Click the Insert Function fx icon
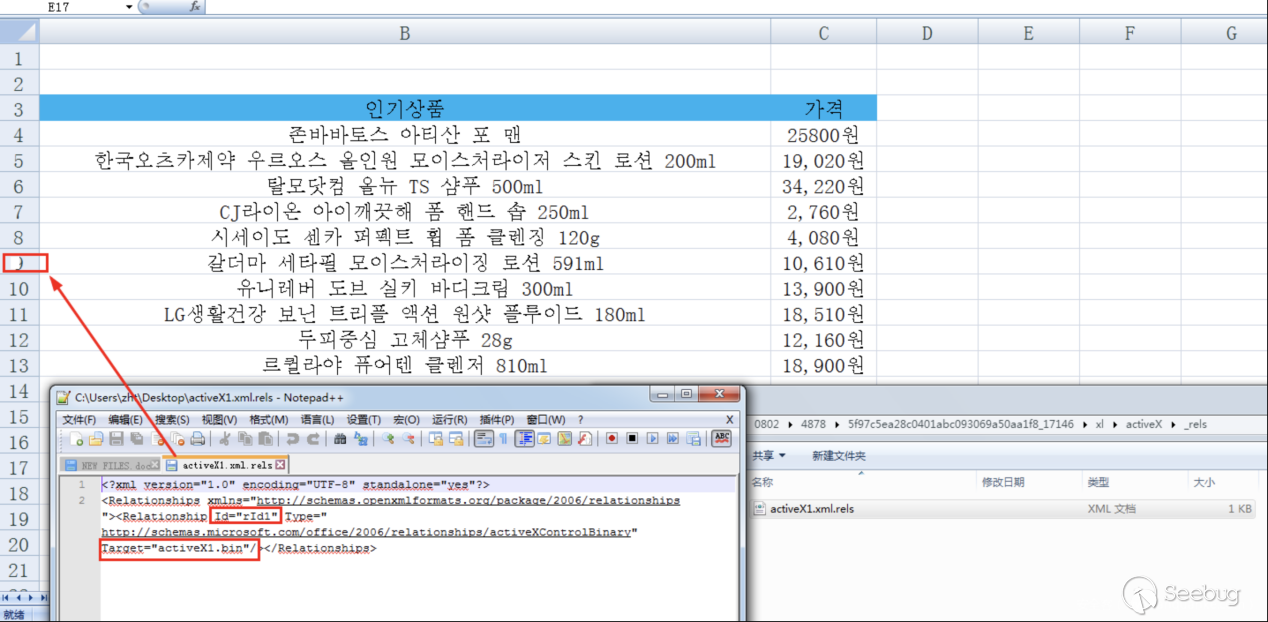The image size is (1268, 622). point(194,7)
